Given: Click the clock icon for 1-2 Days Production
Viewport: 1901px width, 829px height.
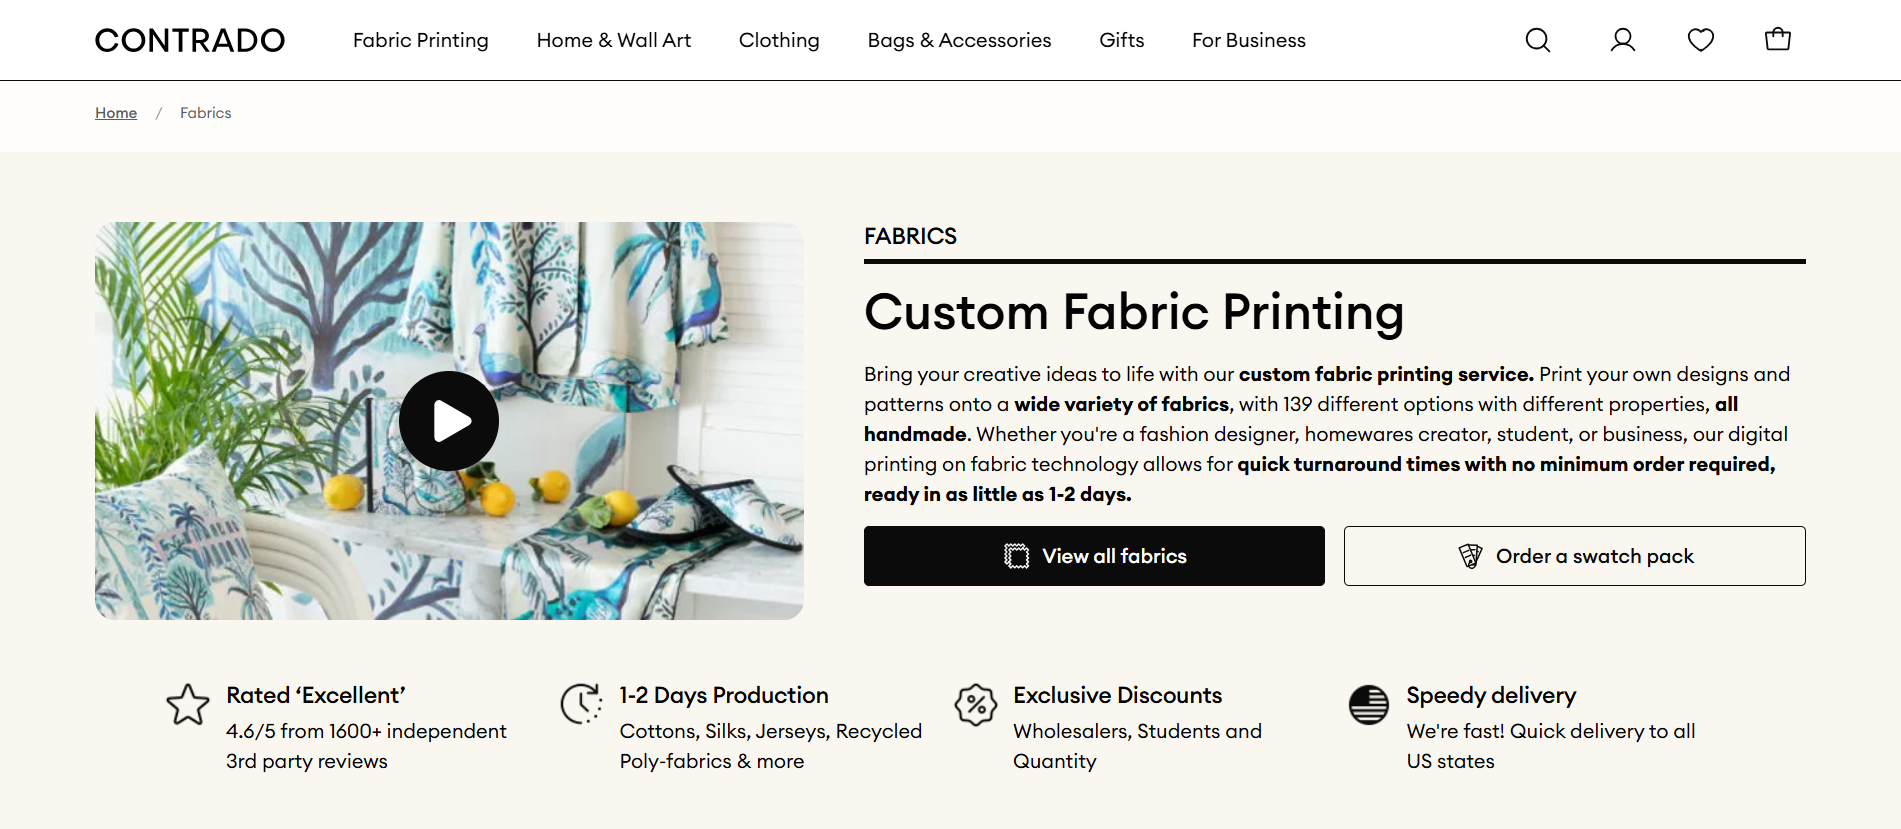Looking at the screenshot, I should click(x=581, y=704).
